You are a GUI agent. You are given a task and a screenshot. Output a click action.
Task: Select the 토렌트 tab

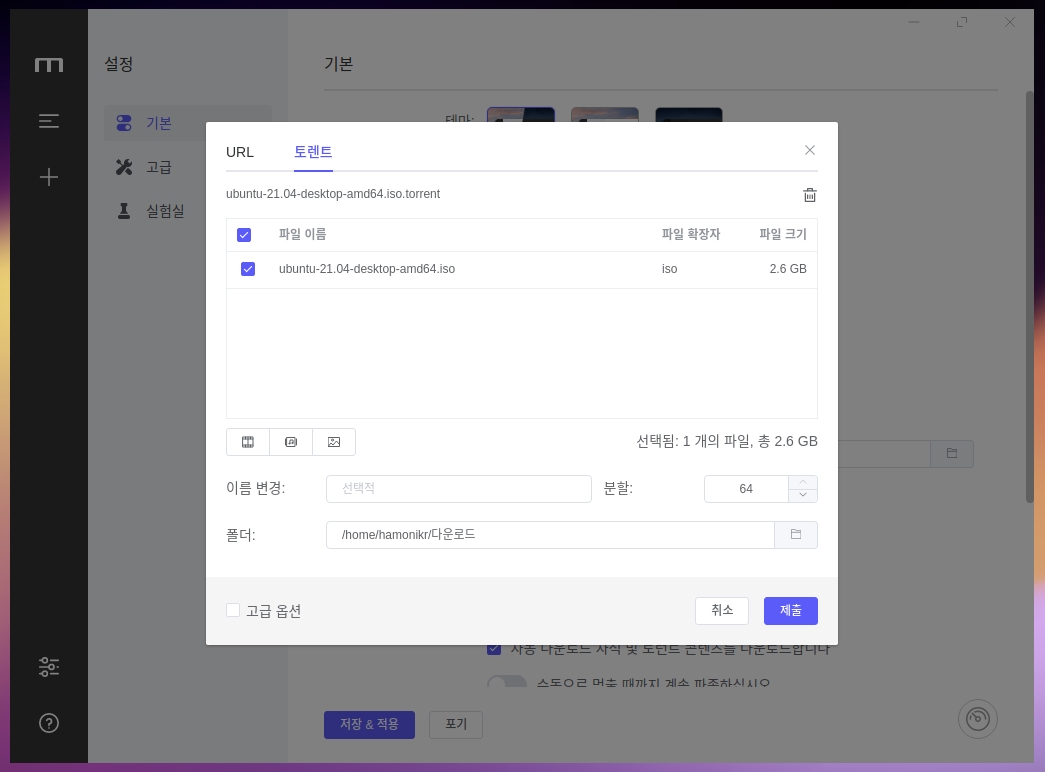point(313,152)
